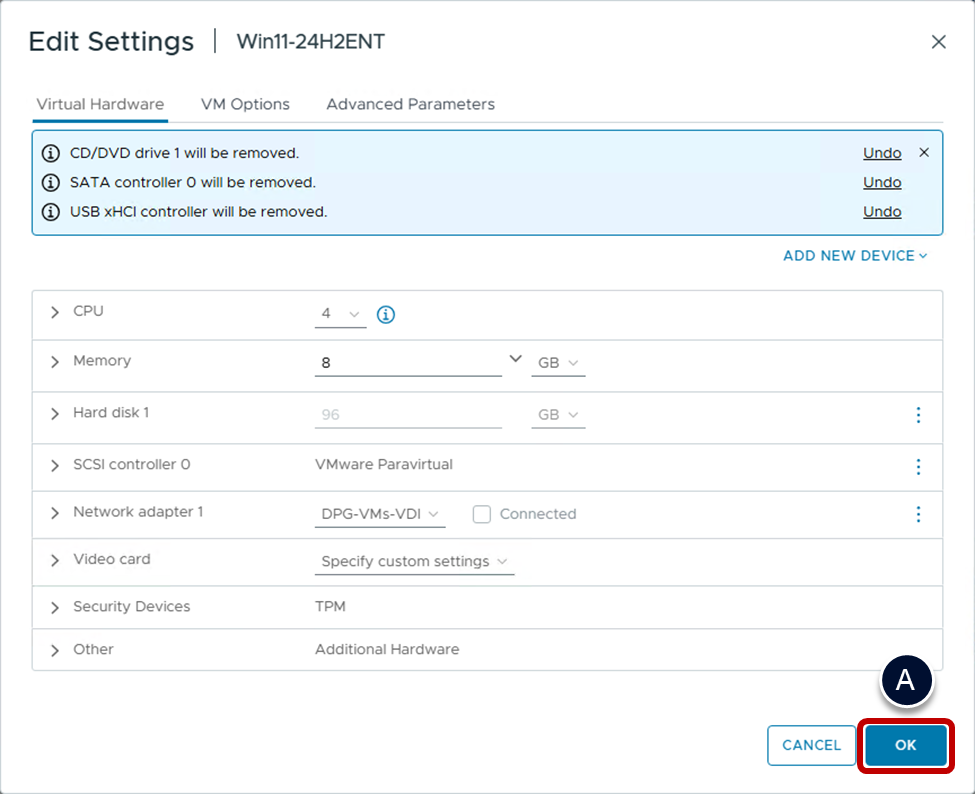Expand the Memory settings row
This screenshot has height=794, width=975.
pyautogui.click(x=55, y=362)
